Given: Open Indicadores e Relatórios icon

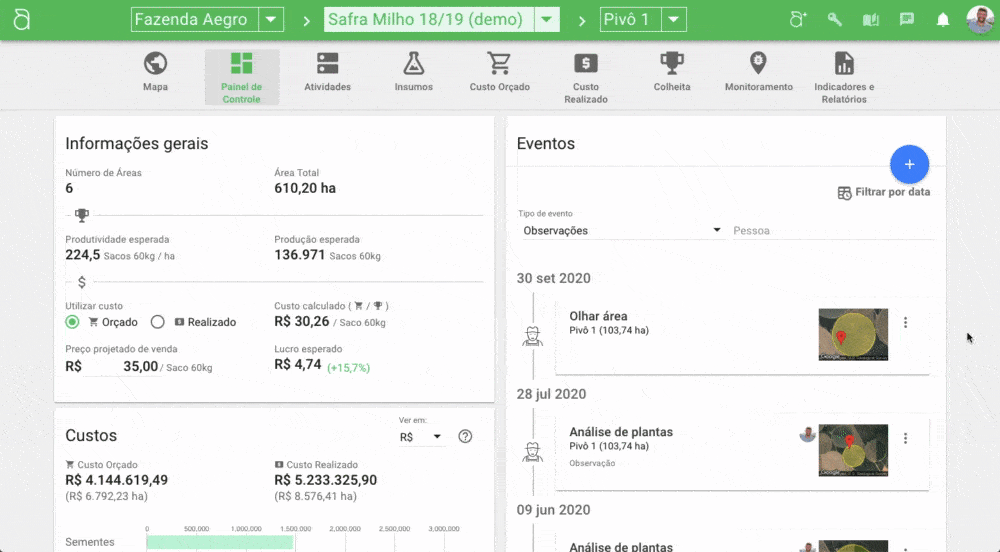Looking at the screenshot, I should point(844,65).
